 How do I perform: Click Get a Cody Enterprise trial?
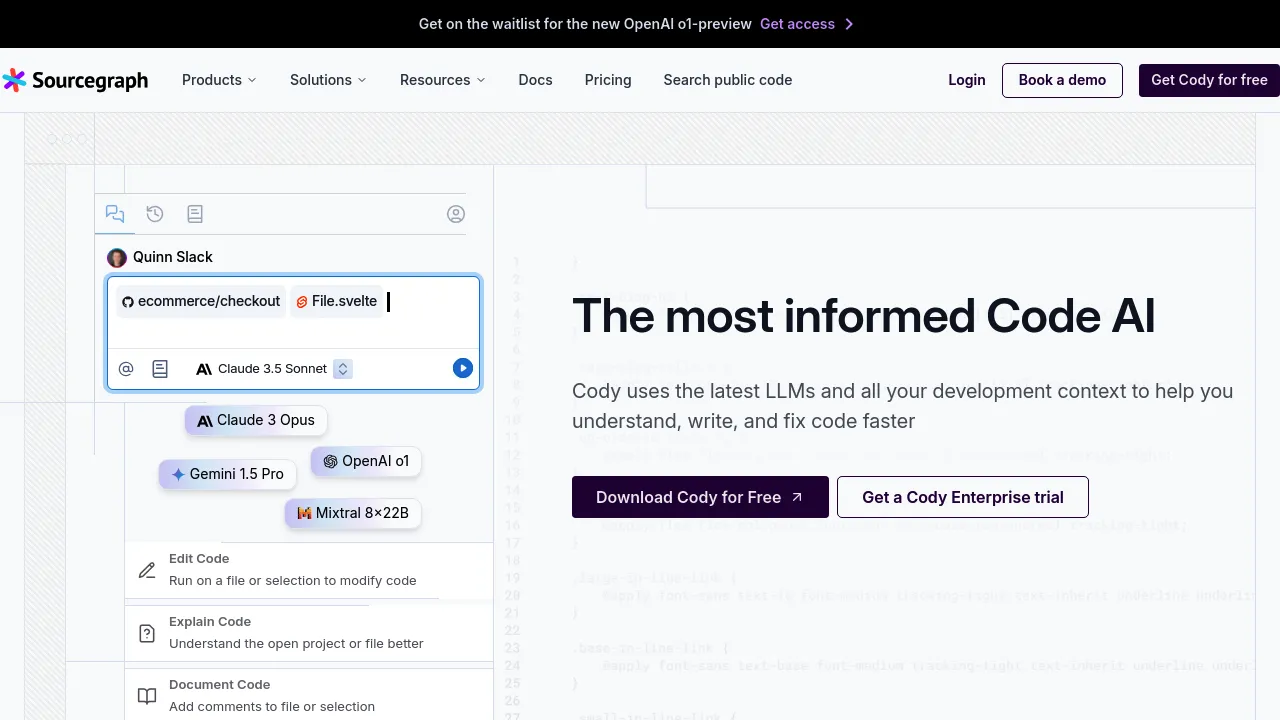(x=962, y=497)
